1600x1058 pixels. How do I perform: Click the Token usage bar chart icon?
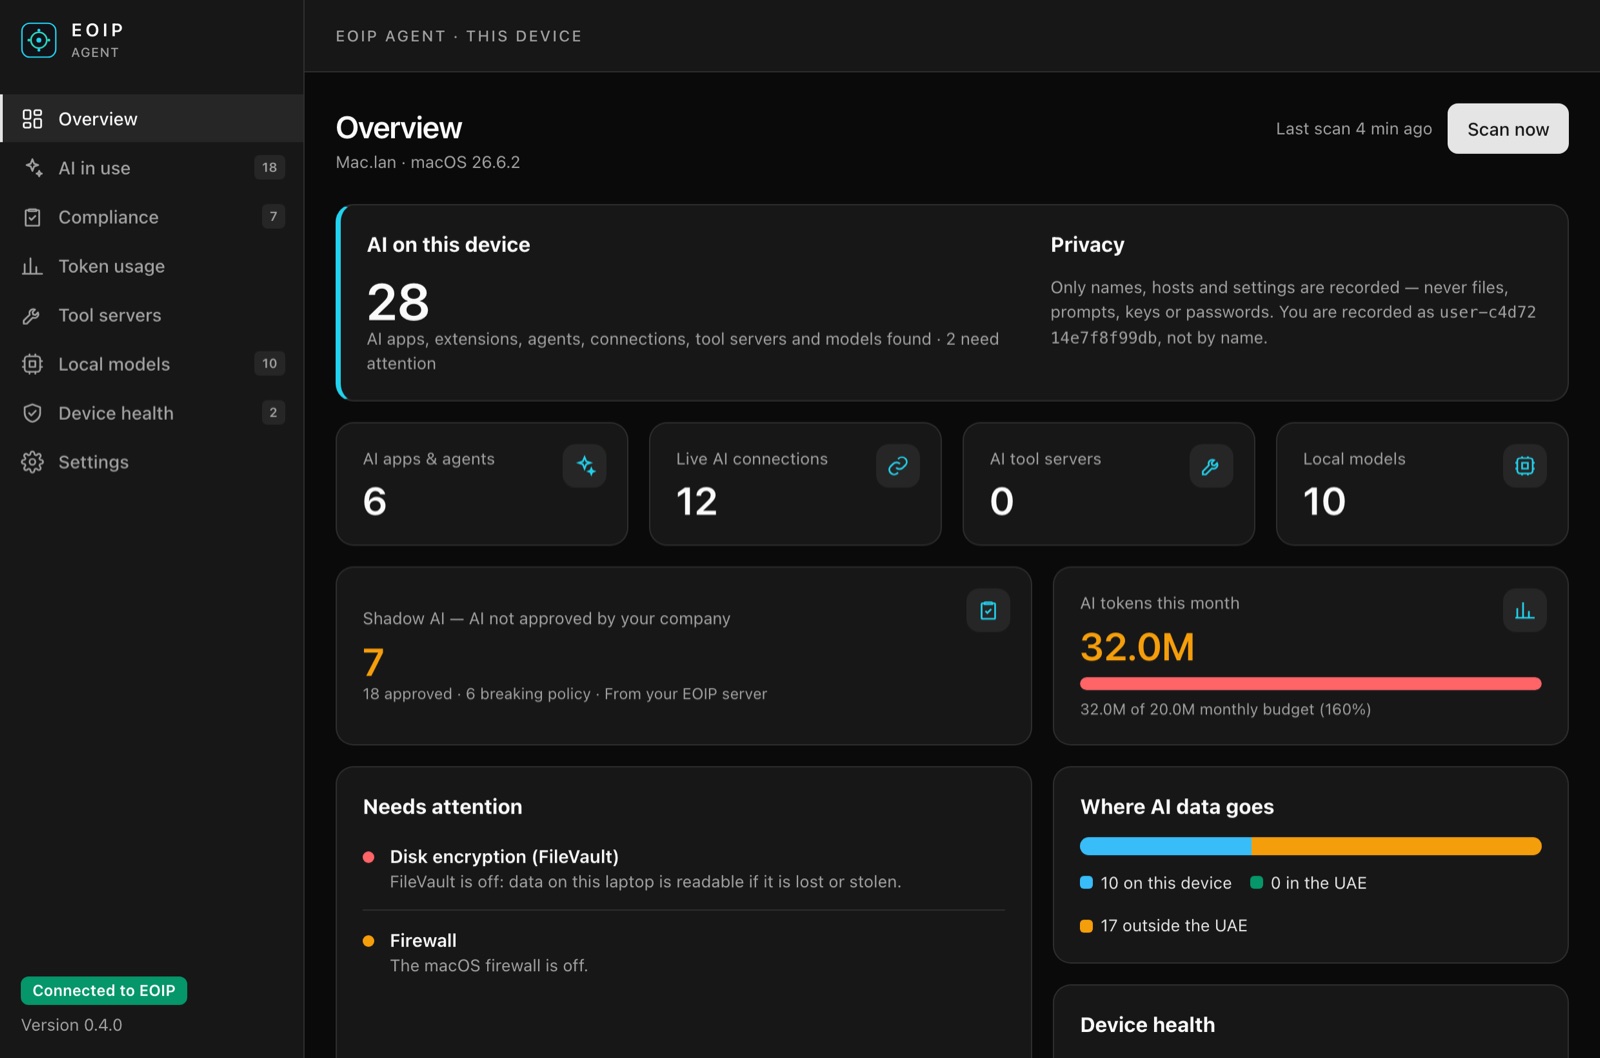click(x=32, y=266)
